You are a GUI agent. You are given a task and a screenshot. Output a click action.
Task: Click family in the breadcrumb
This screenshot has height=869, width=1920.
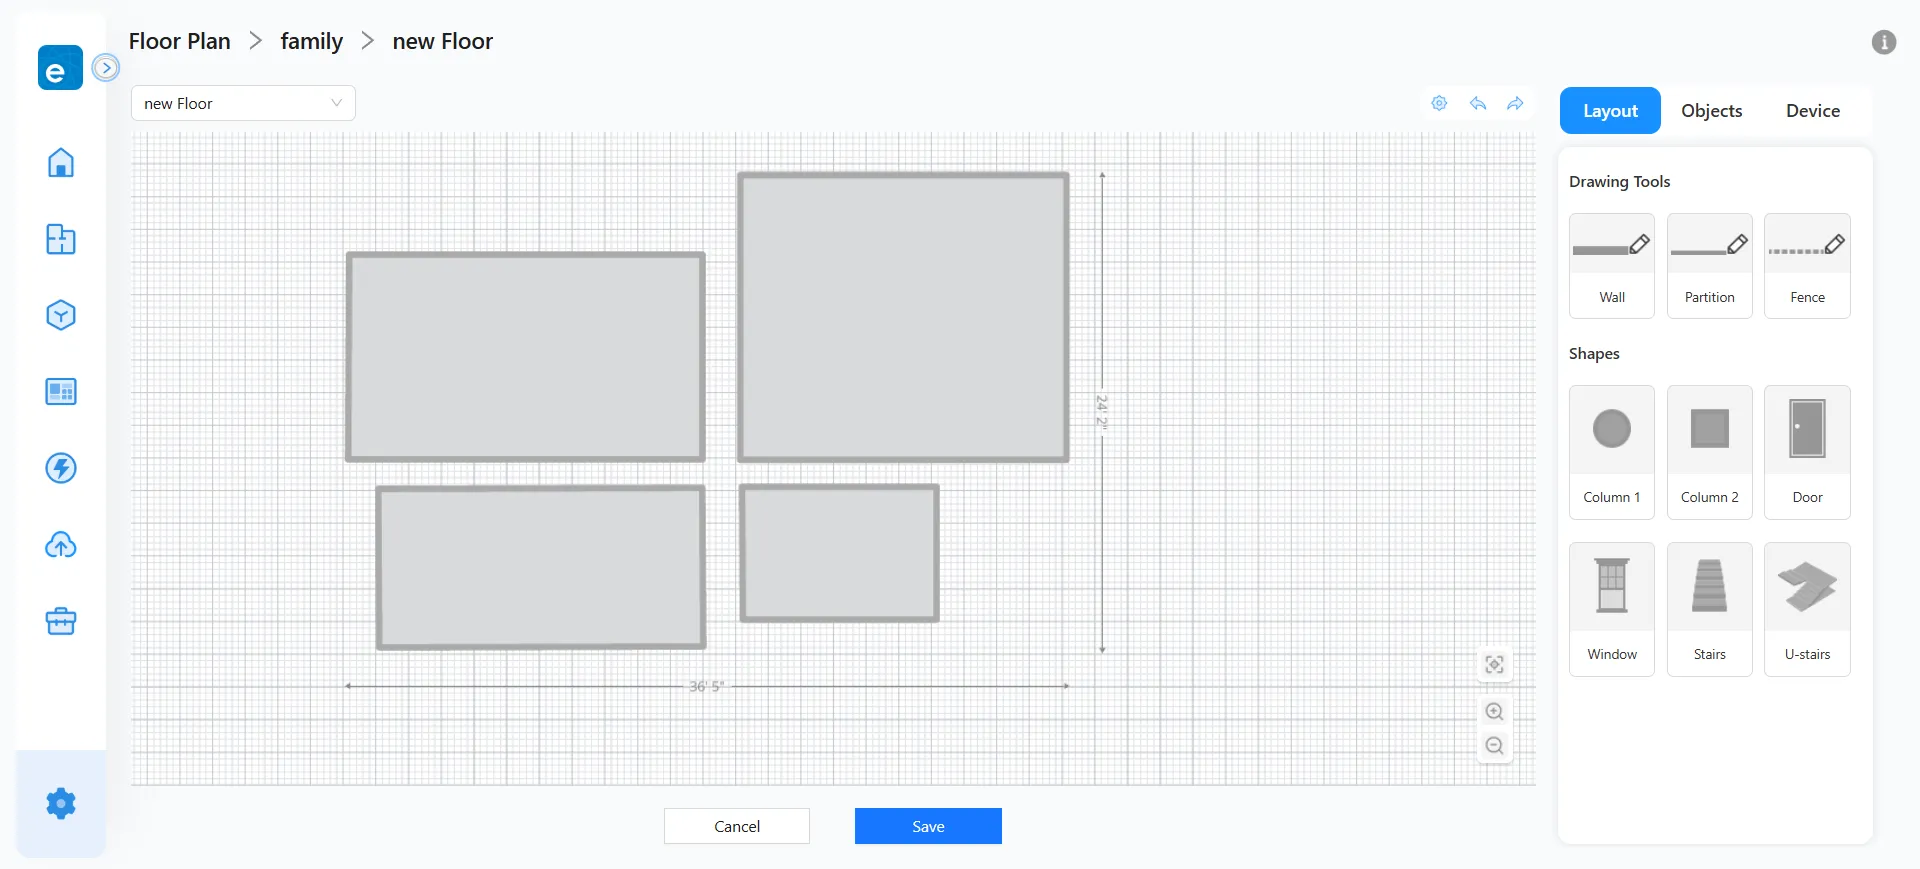[311, 41]
